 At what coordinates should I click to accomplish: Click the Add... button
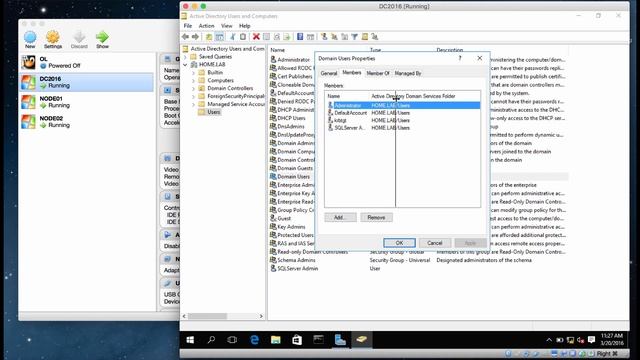pos(340,218)
